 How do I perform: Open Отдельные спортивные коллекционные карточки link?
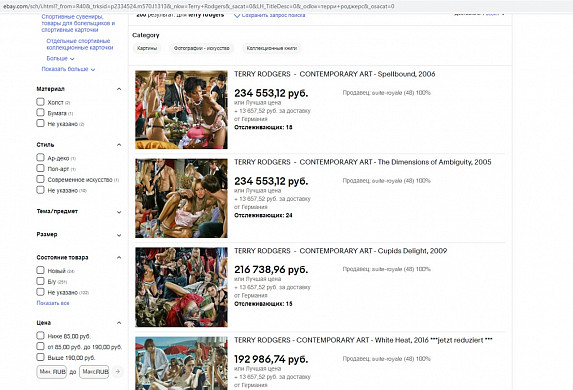click(x=80, y=44)
